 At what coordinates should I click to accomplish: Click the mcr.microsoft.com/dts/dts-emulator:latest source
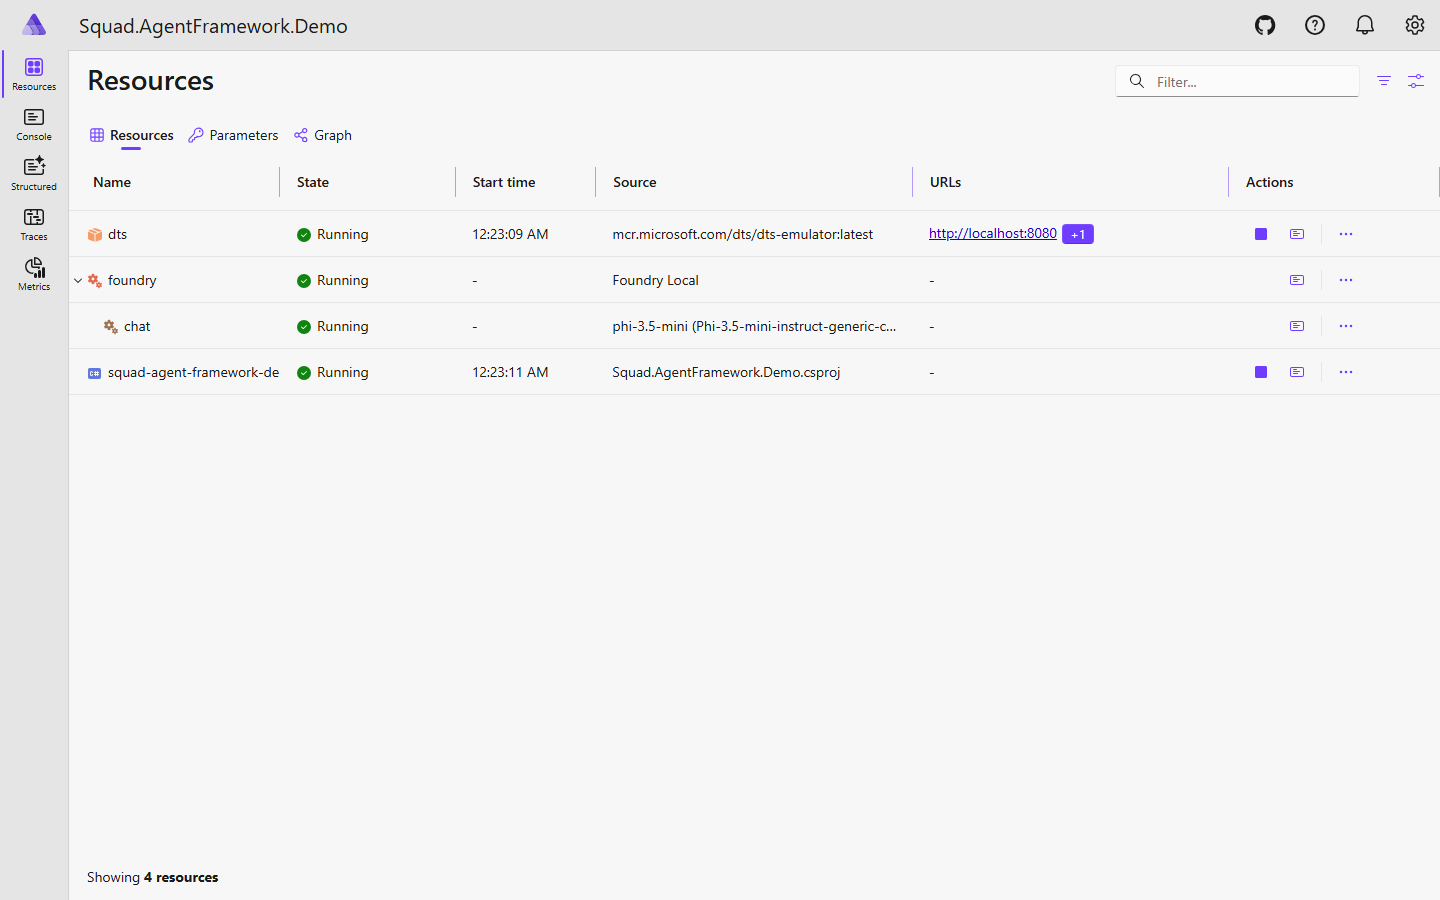743,234
